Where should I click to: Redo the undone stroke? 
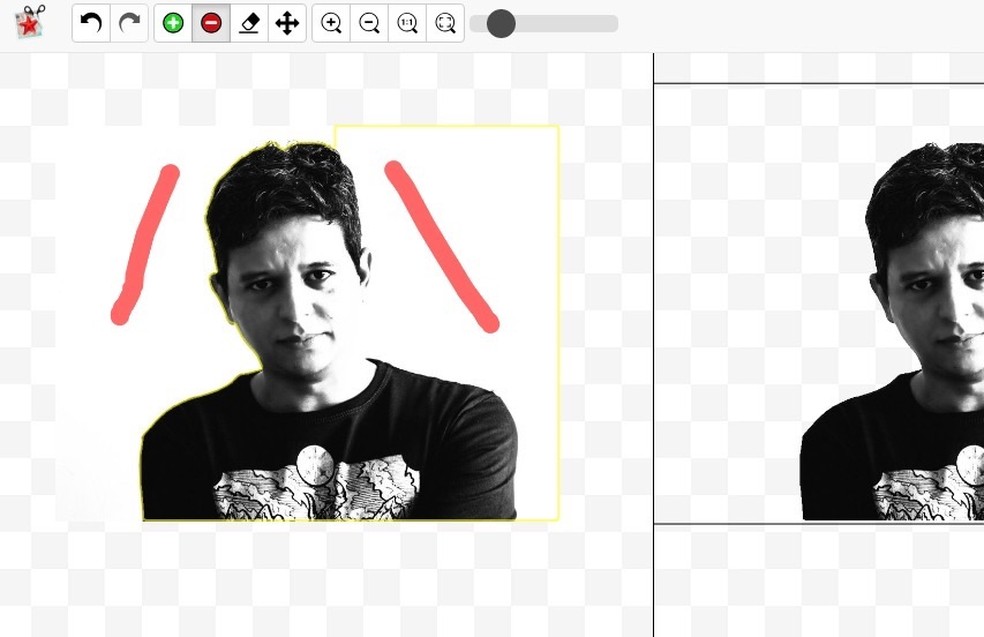coord(129,23)
